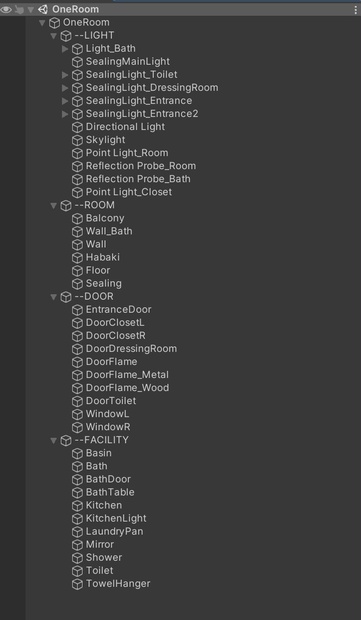Screen dimensions: 361x620
Task: Select Point Light_Closet in hierarchy
Action: point(129,192)
